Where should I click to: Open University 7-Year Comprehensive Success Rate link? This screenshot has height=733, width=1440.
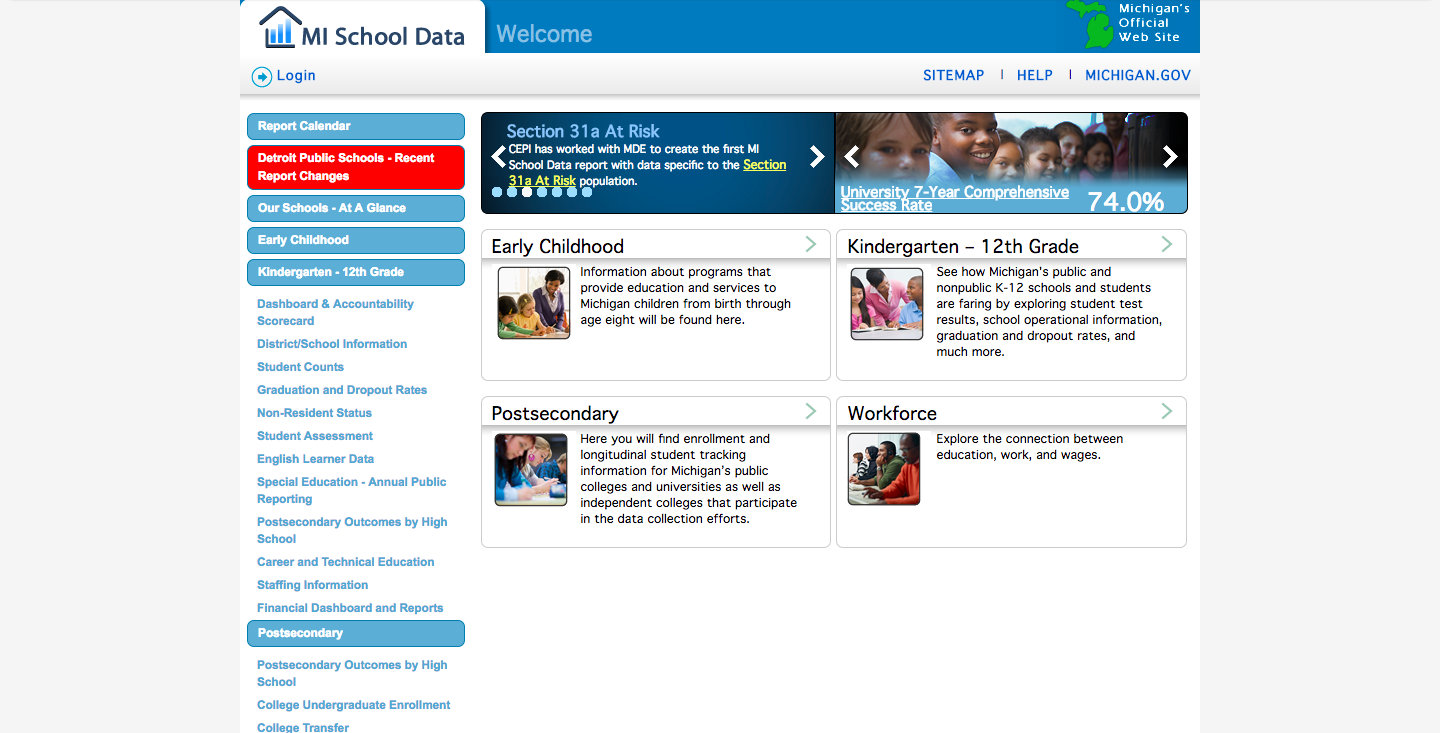coord(955,198)
